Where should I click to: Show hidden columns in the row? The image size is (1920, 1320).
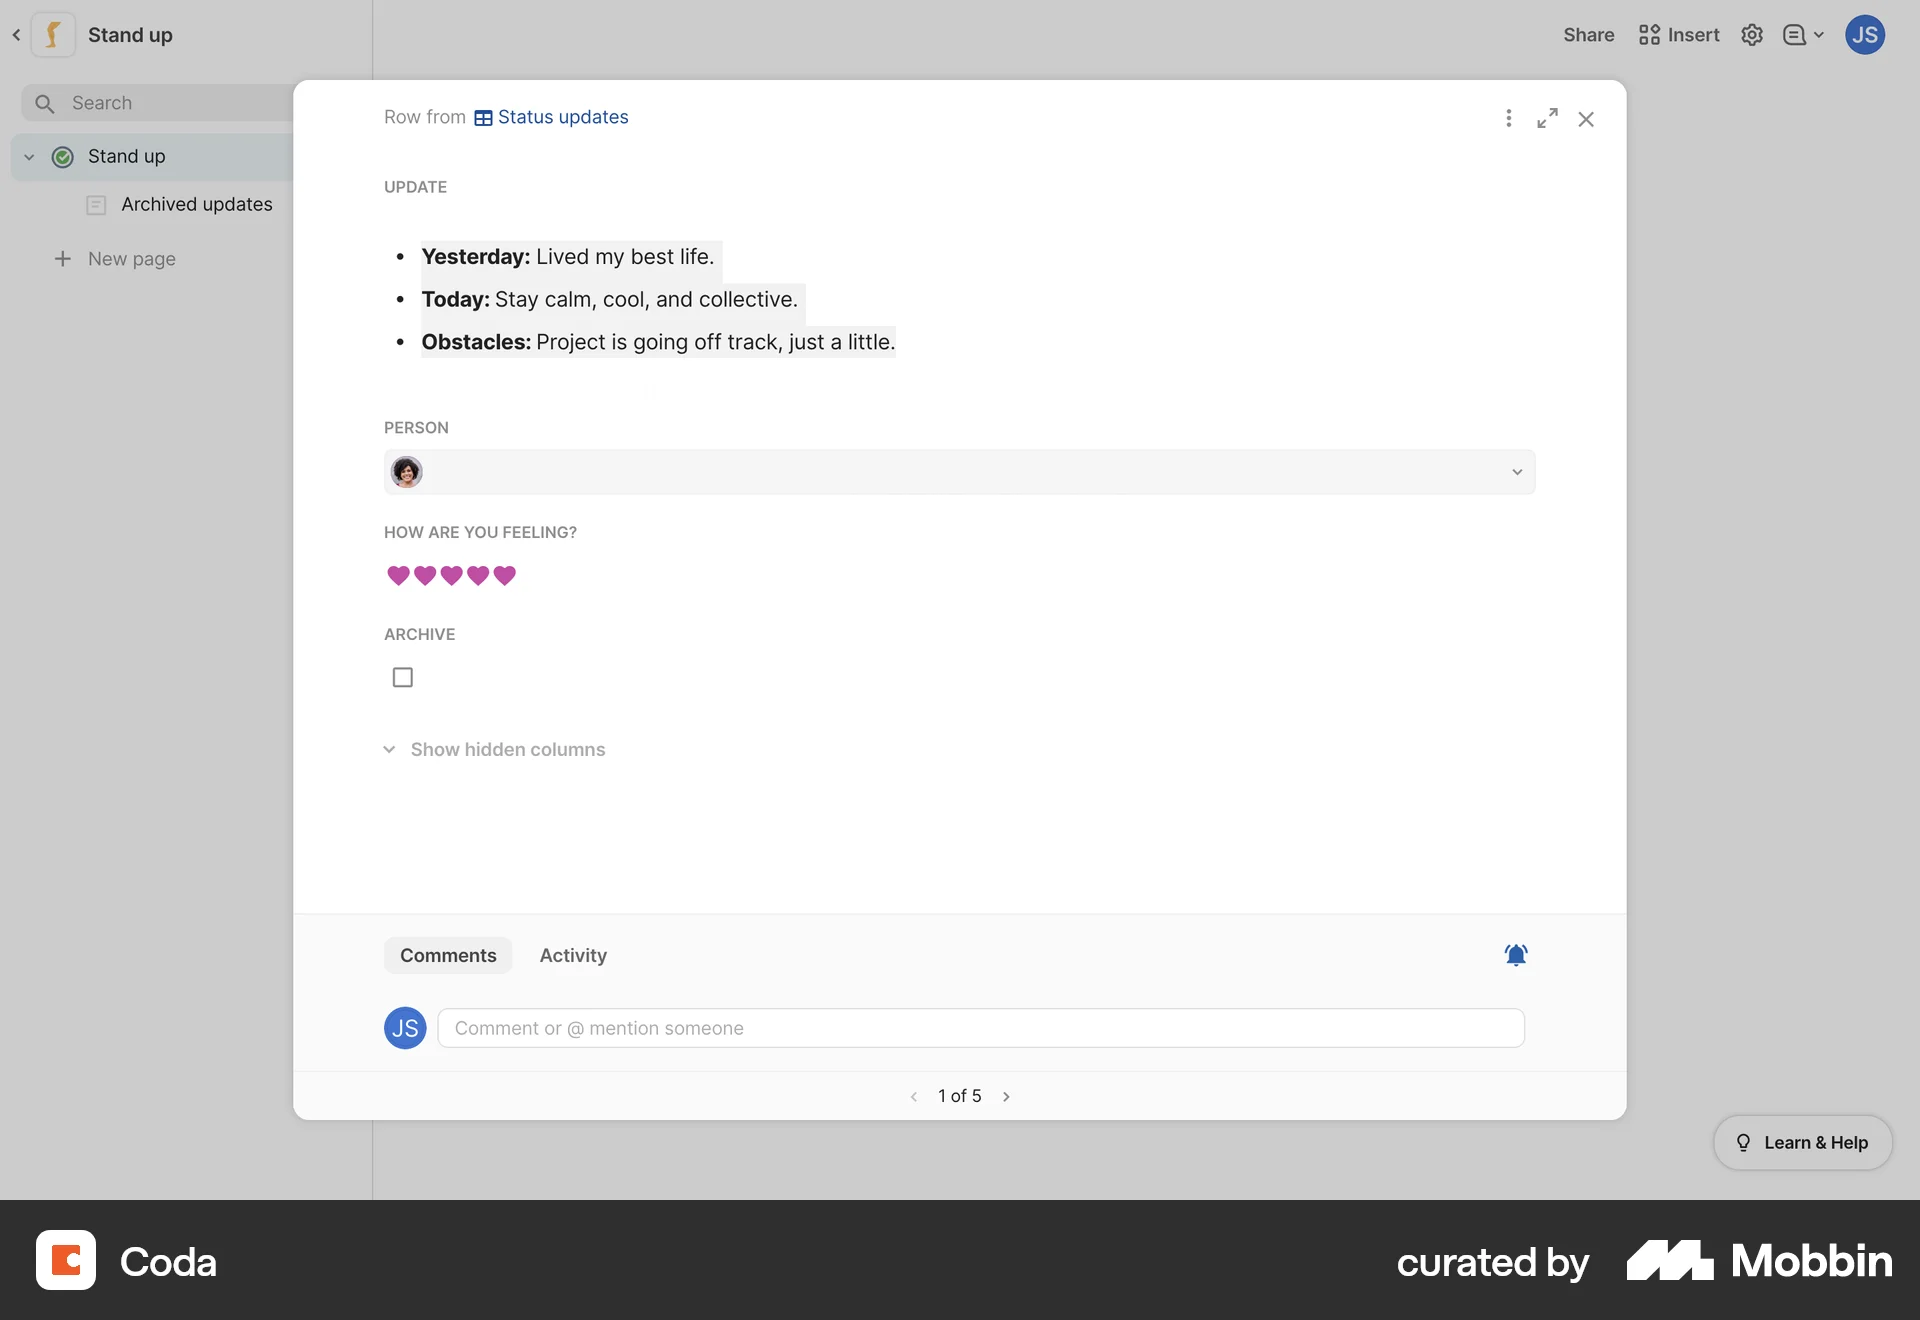507,749
